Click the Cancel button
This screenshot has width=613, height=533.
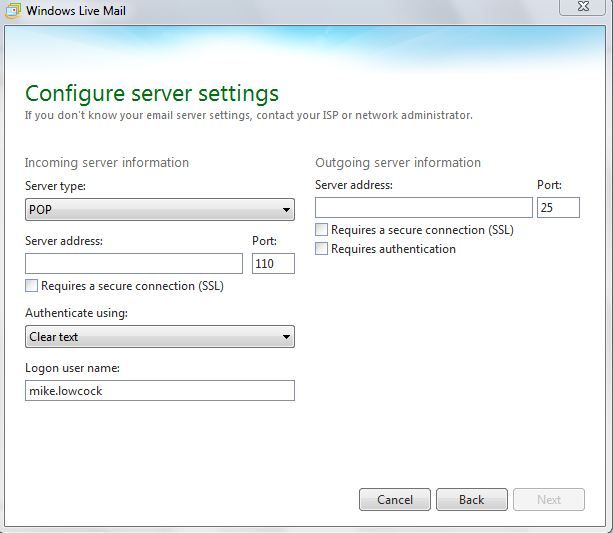point(395,499)
